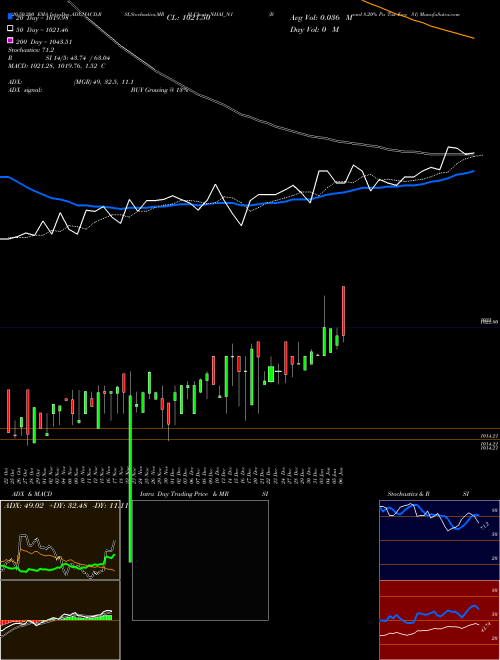Select the '50 Day = 1021.46' legend text
Image resolution: width=500 pixels, height=660 pixels.
point(42,30)
